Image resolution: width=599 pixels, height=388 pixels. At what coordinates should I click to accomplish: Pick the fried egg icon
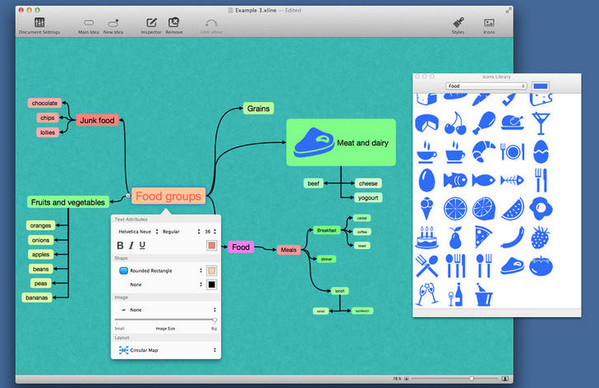point(541,209)
